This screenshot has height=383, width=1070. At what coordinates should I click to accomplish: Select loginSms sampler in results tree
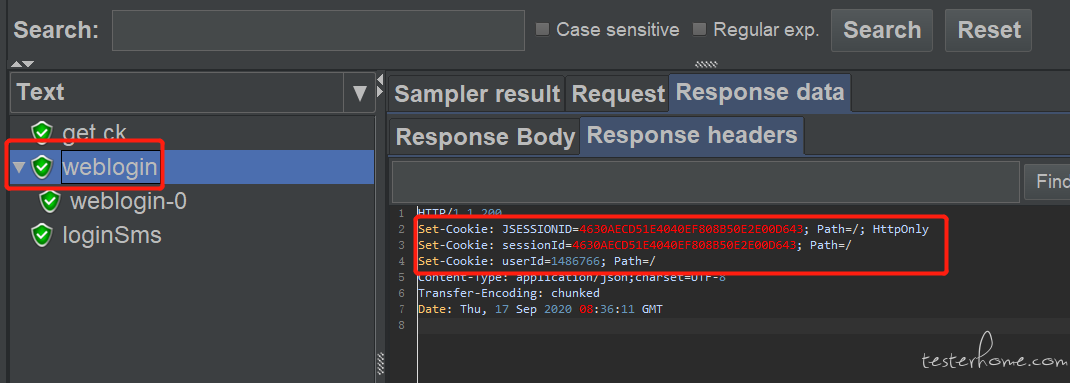tap(112, 236)
